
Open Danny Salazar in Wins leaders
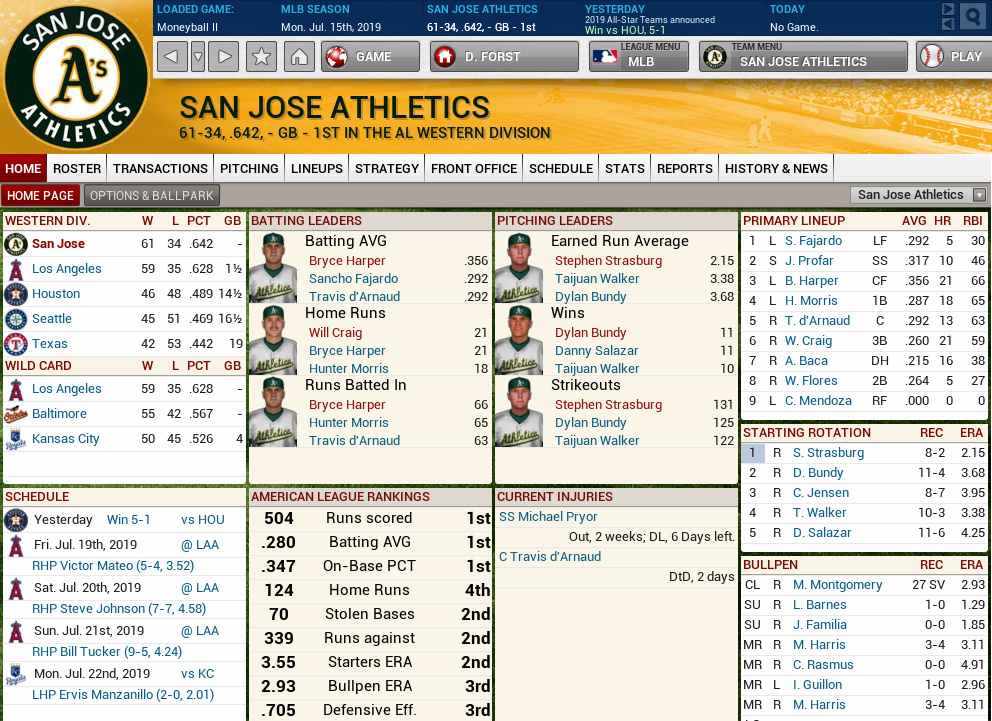coord(596,350)
